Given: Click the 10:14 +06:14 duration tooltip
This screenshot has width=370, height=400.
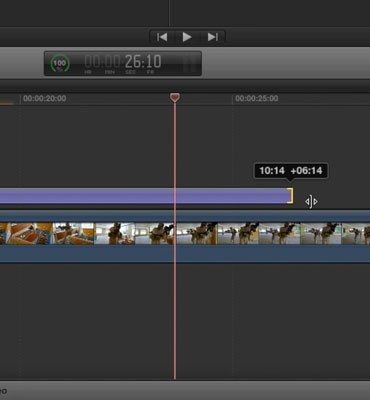Looking at the screenshot, I should 291,171.
